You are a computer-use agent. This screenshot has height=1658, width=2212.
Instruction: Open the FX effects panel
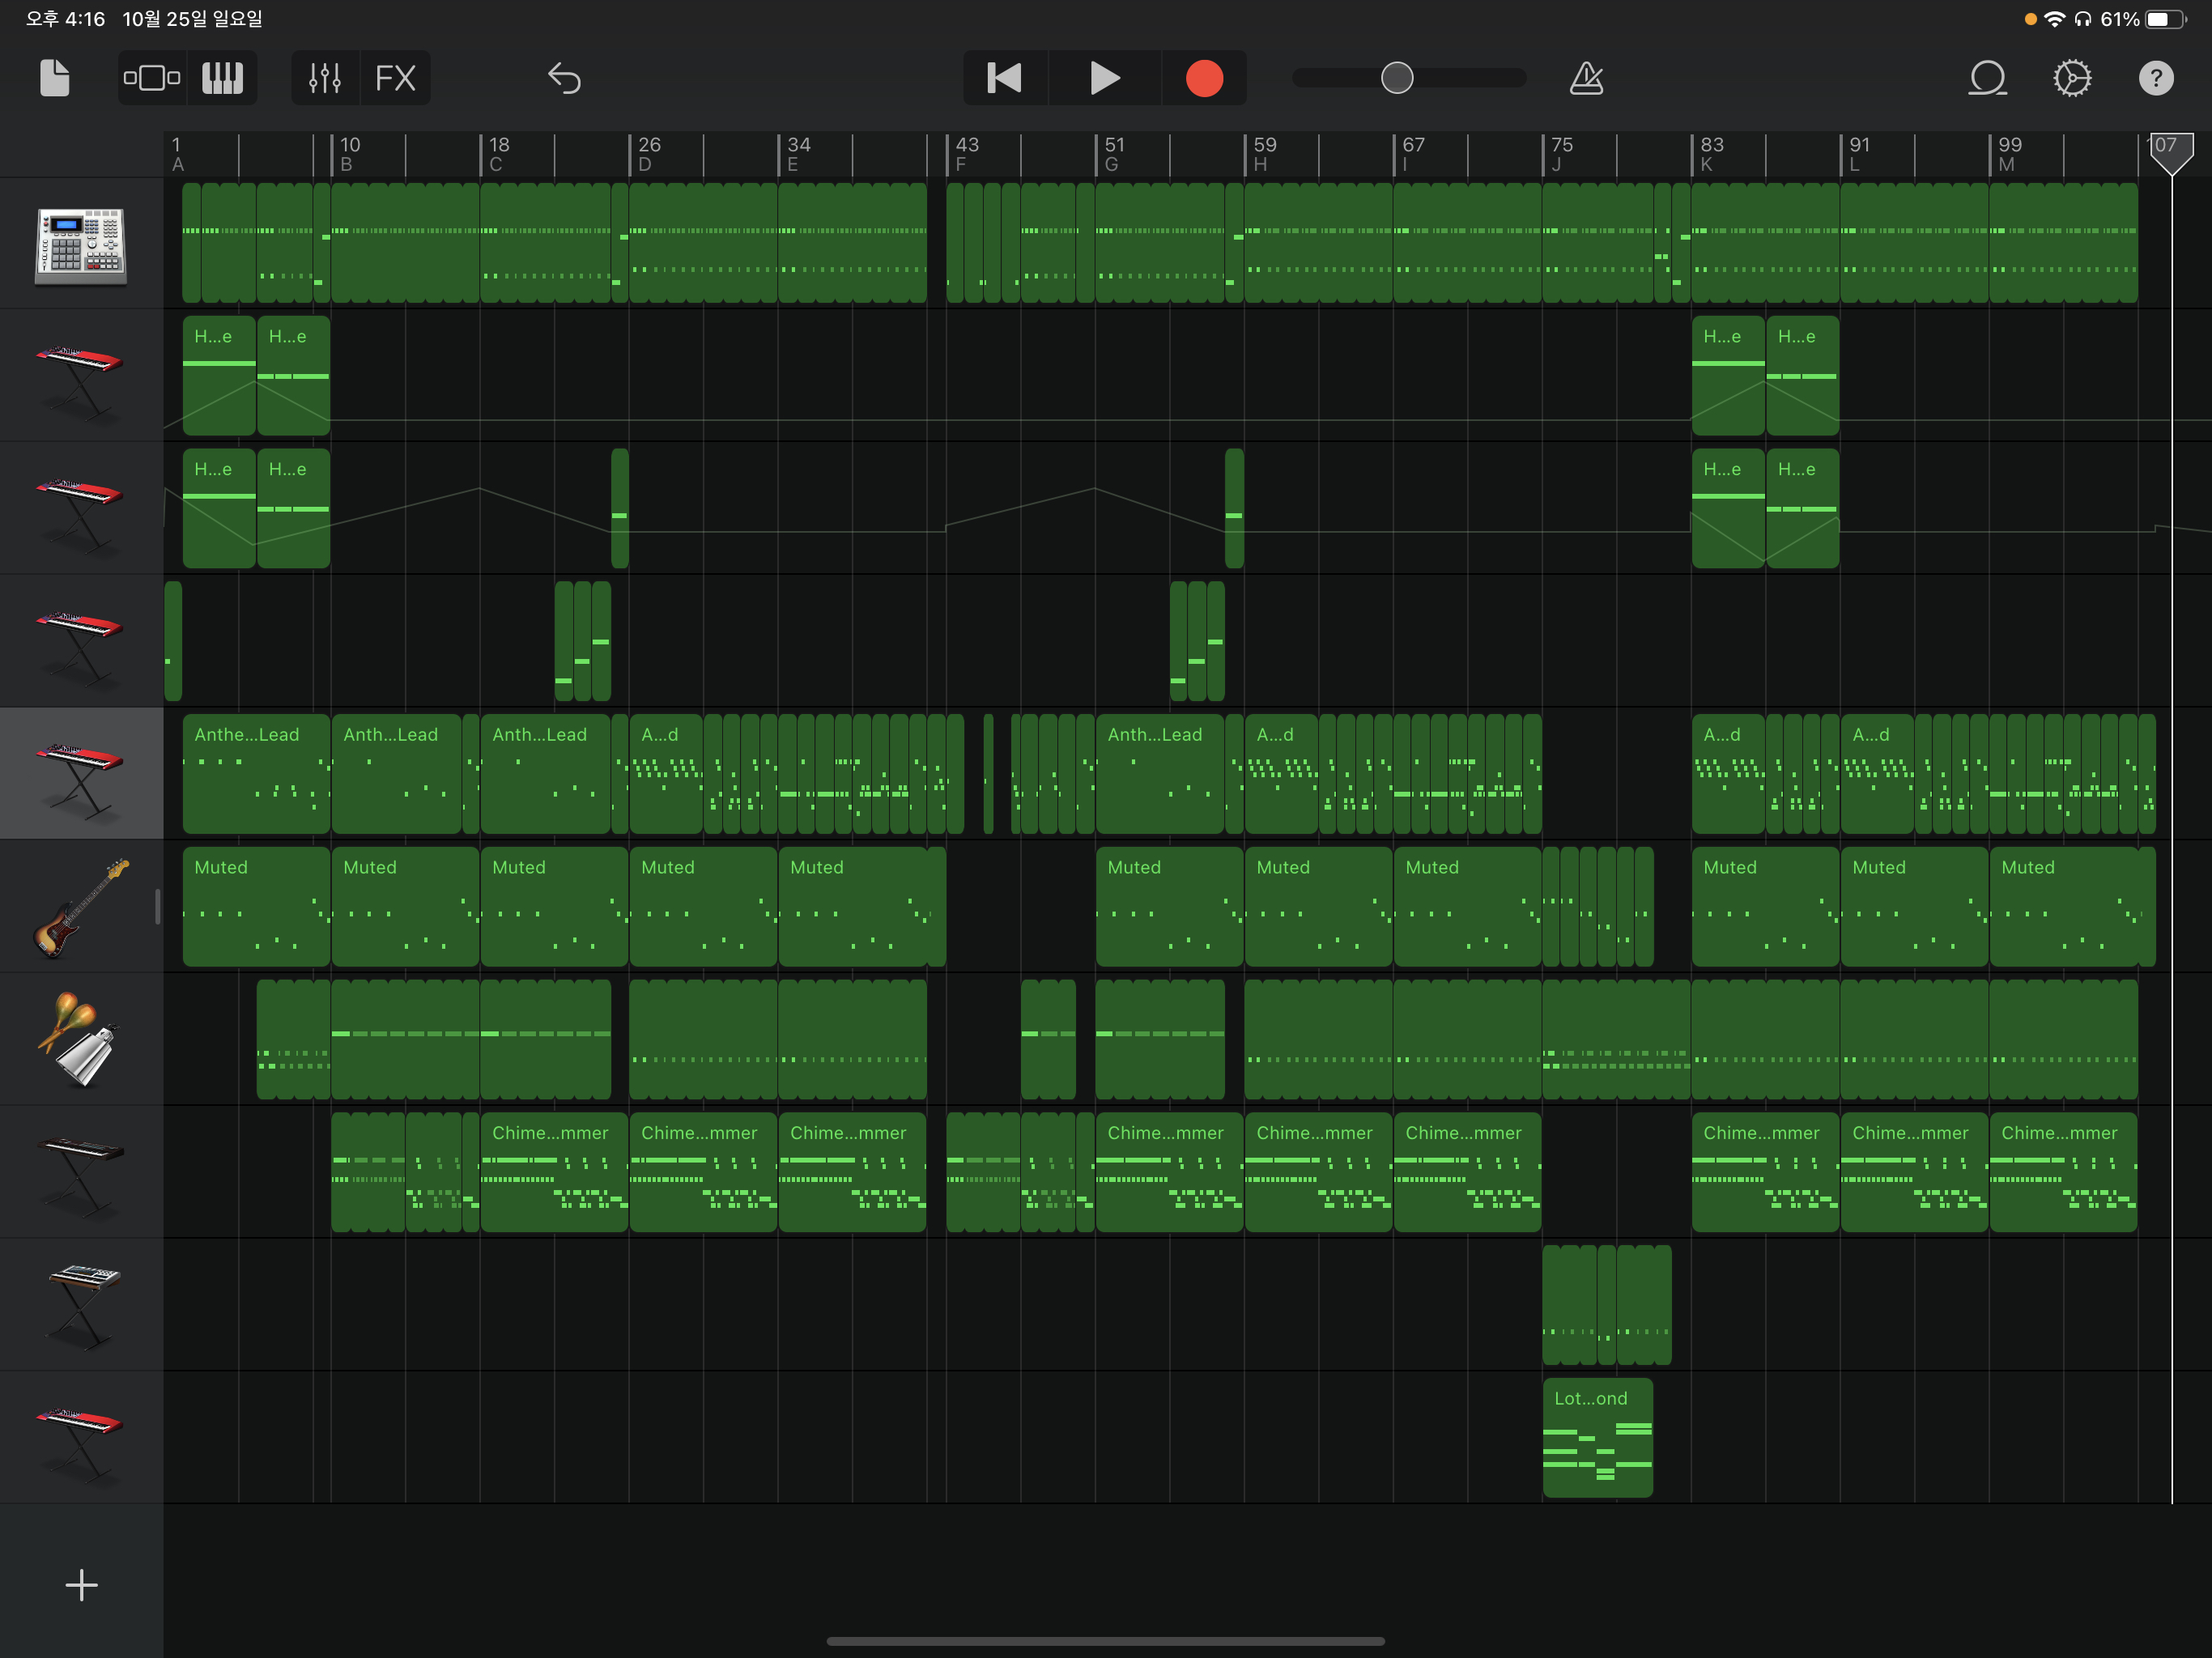(x=395, y=78)
